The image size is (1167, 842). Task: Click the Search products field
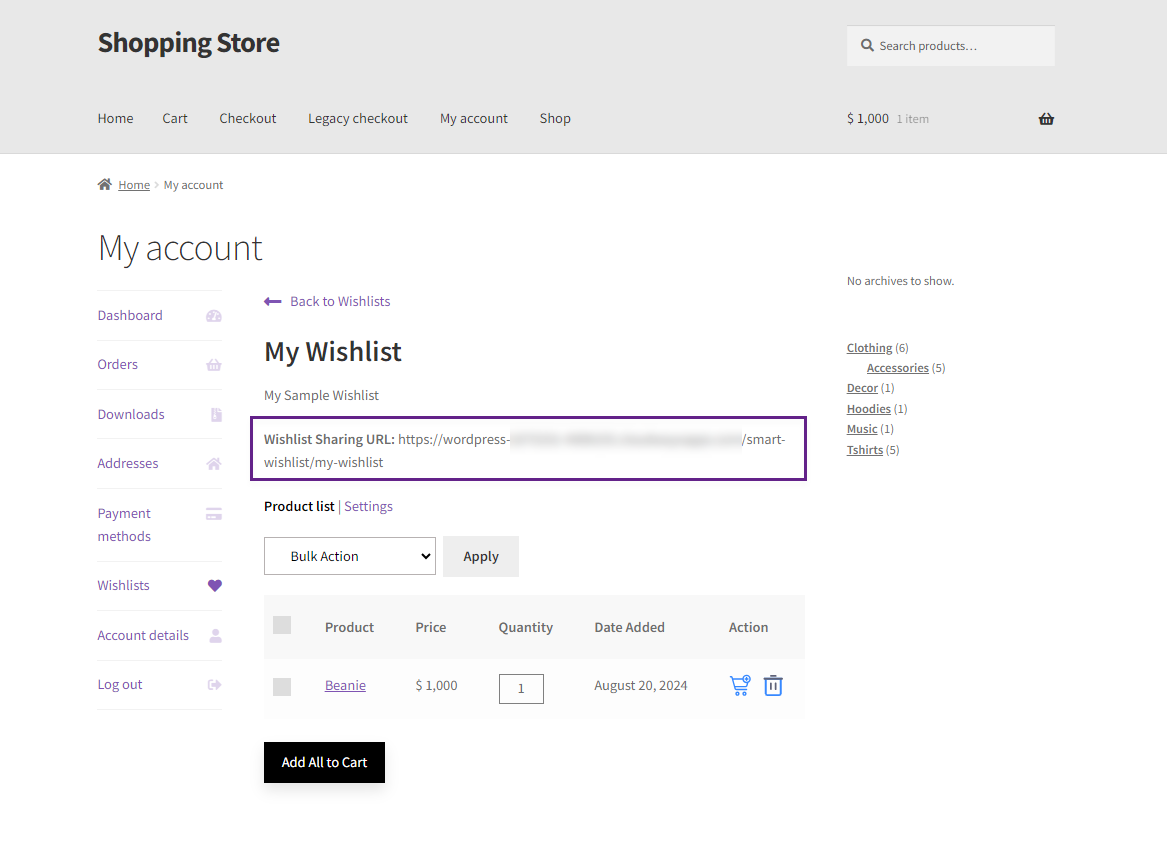(x=950, y=46)
